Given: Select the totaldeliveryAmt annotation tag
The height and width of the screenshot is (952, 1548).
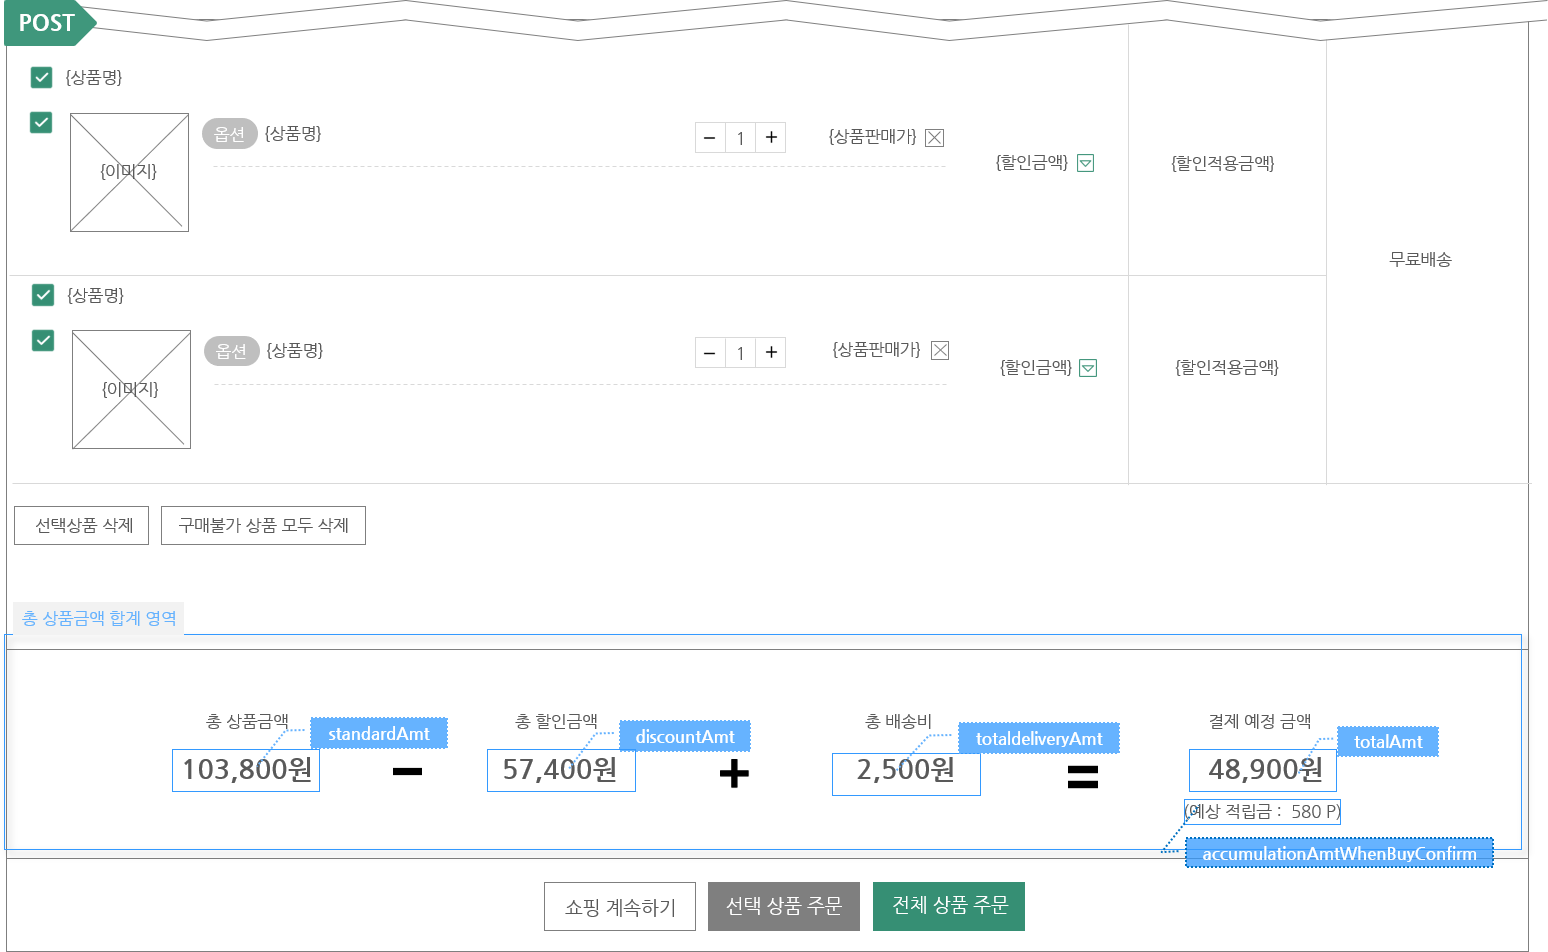Looking at the screenshot, I should point(1039,738).
